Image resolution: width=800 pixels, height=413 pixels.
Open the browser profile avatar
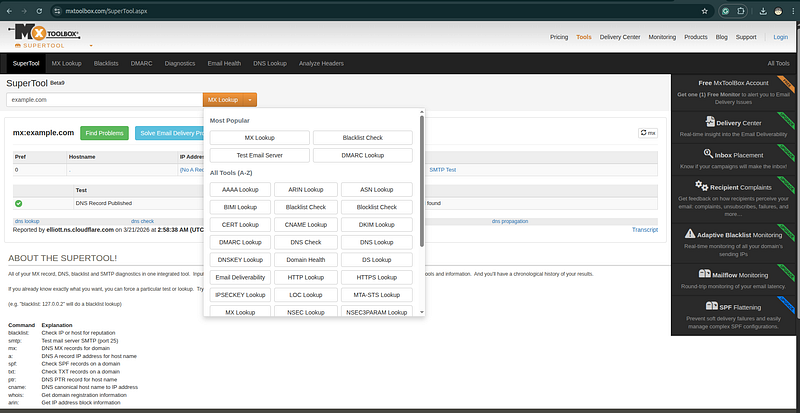[x=778, y=11]
